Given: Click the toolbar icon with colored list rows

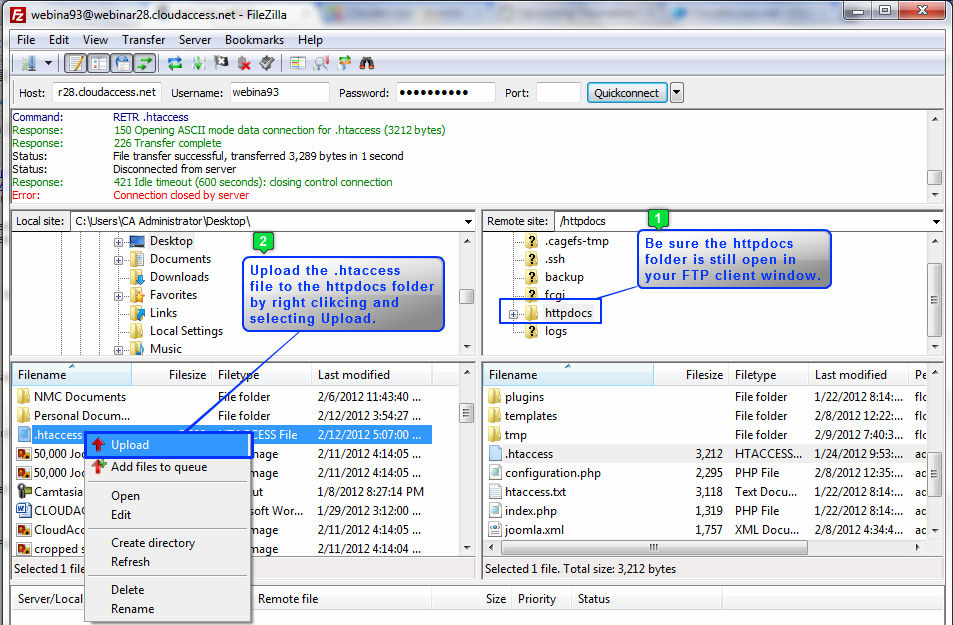Looking at the screenshot, I should point(297,63).
